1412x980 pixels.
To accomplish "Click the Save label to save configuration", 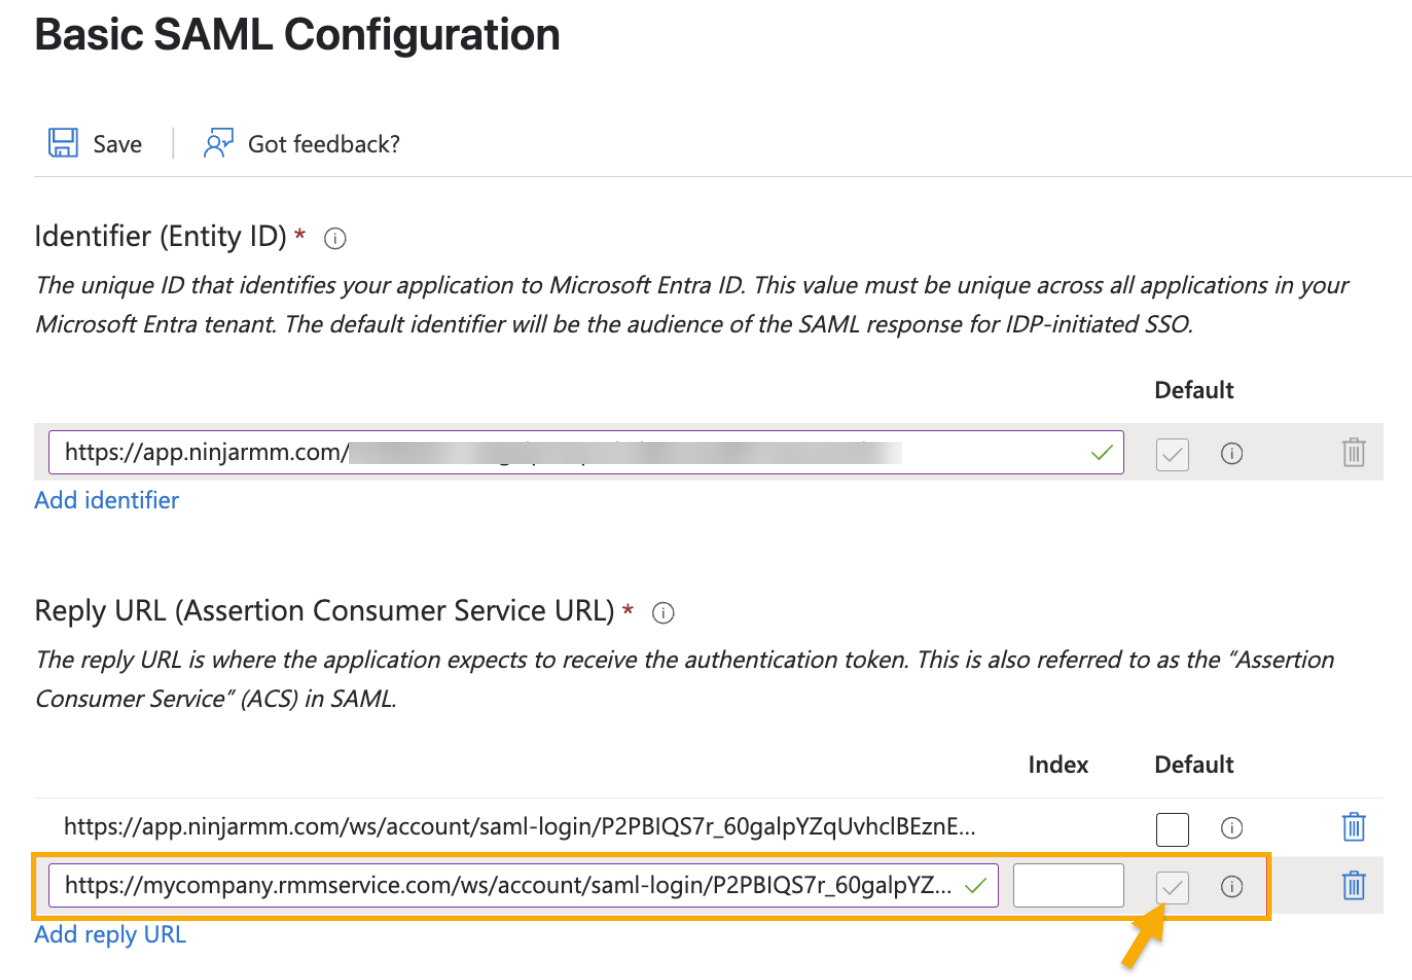I will coord(117,143).
